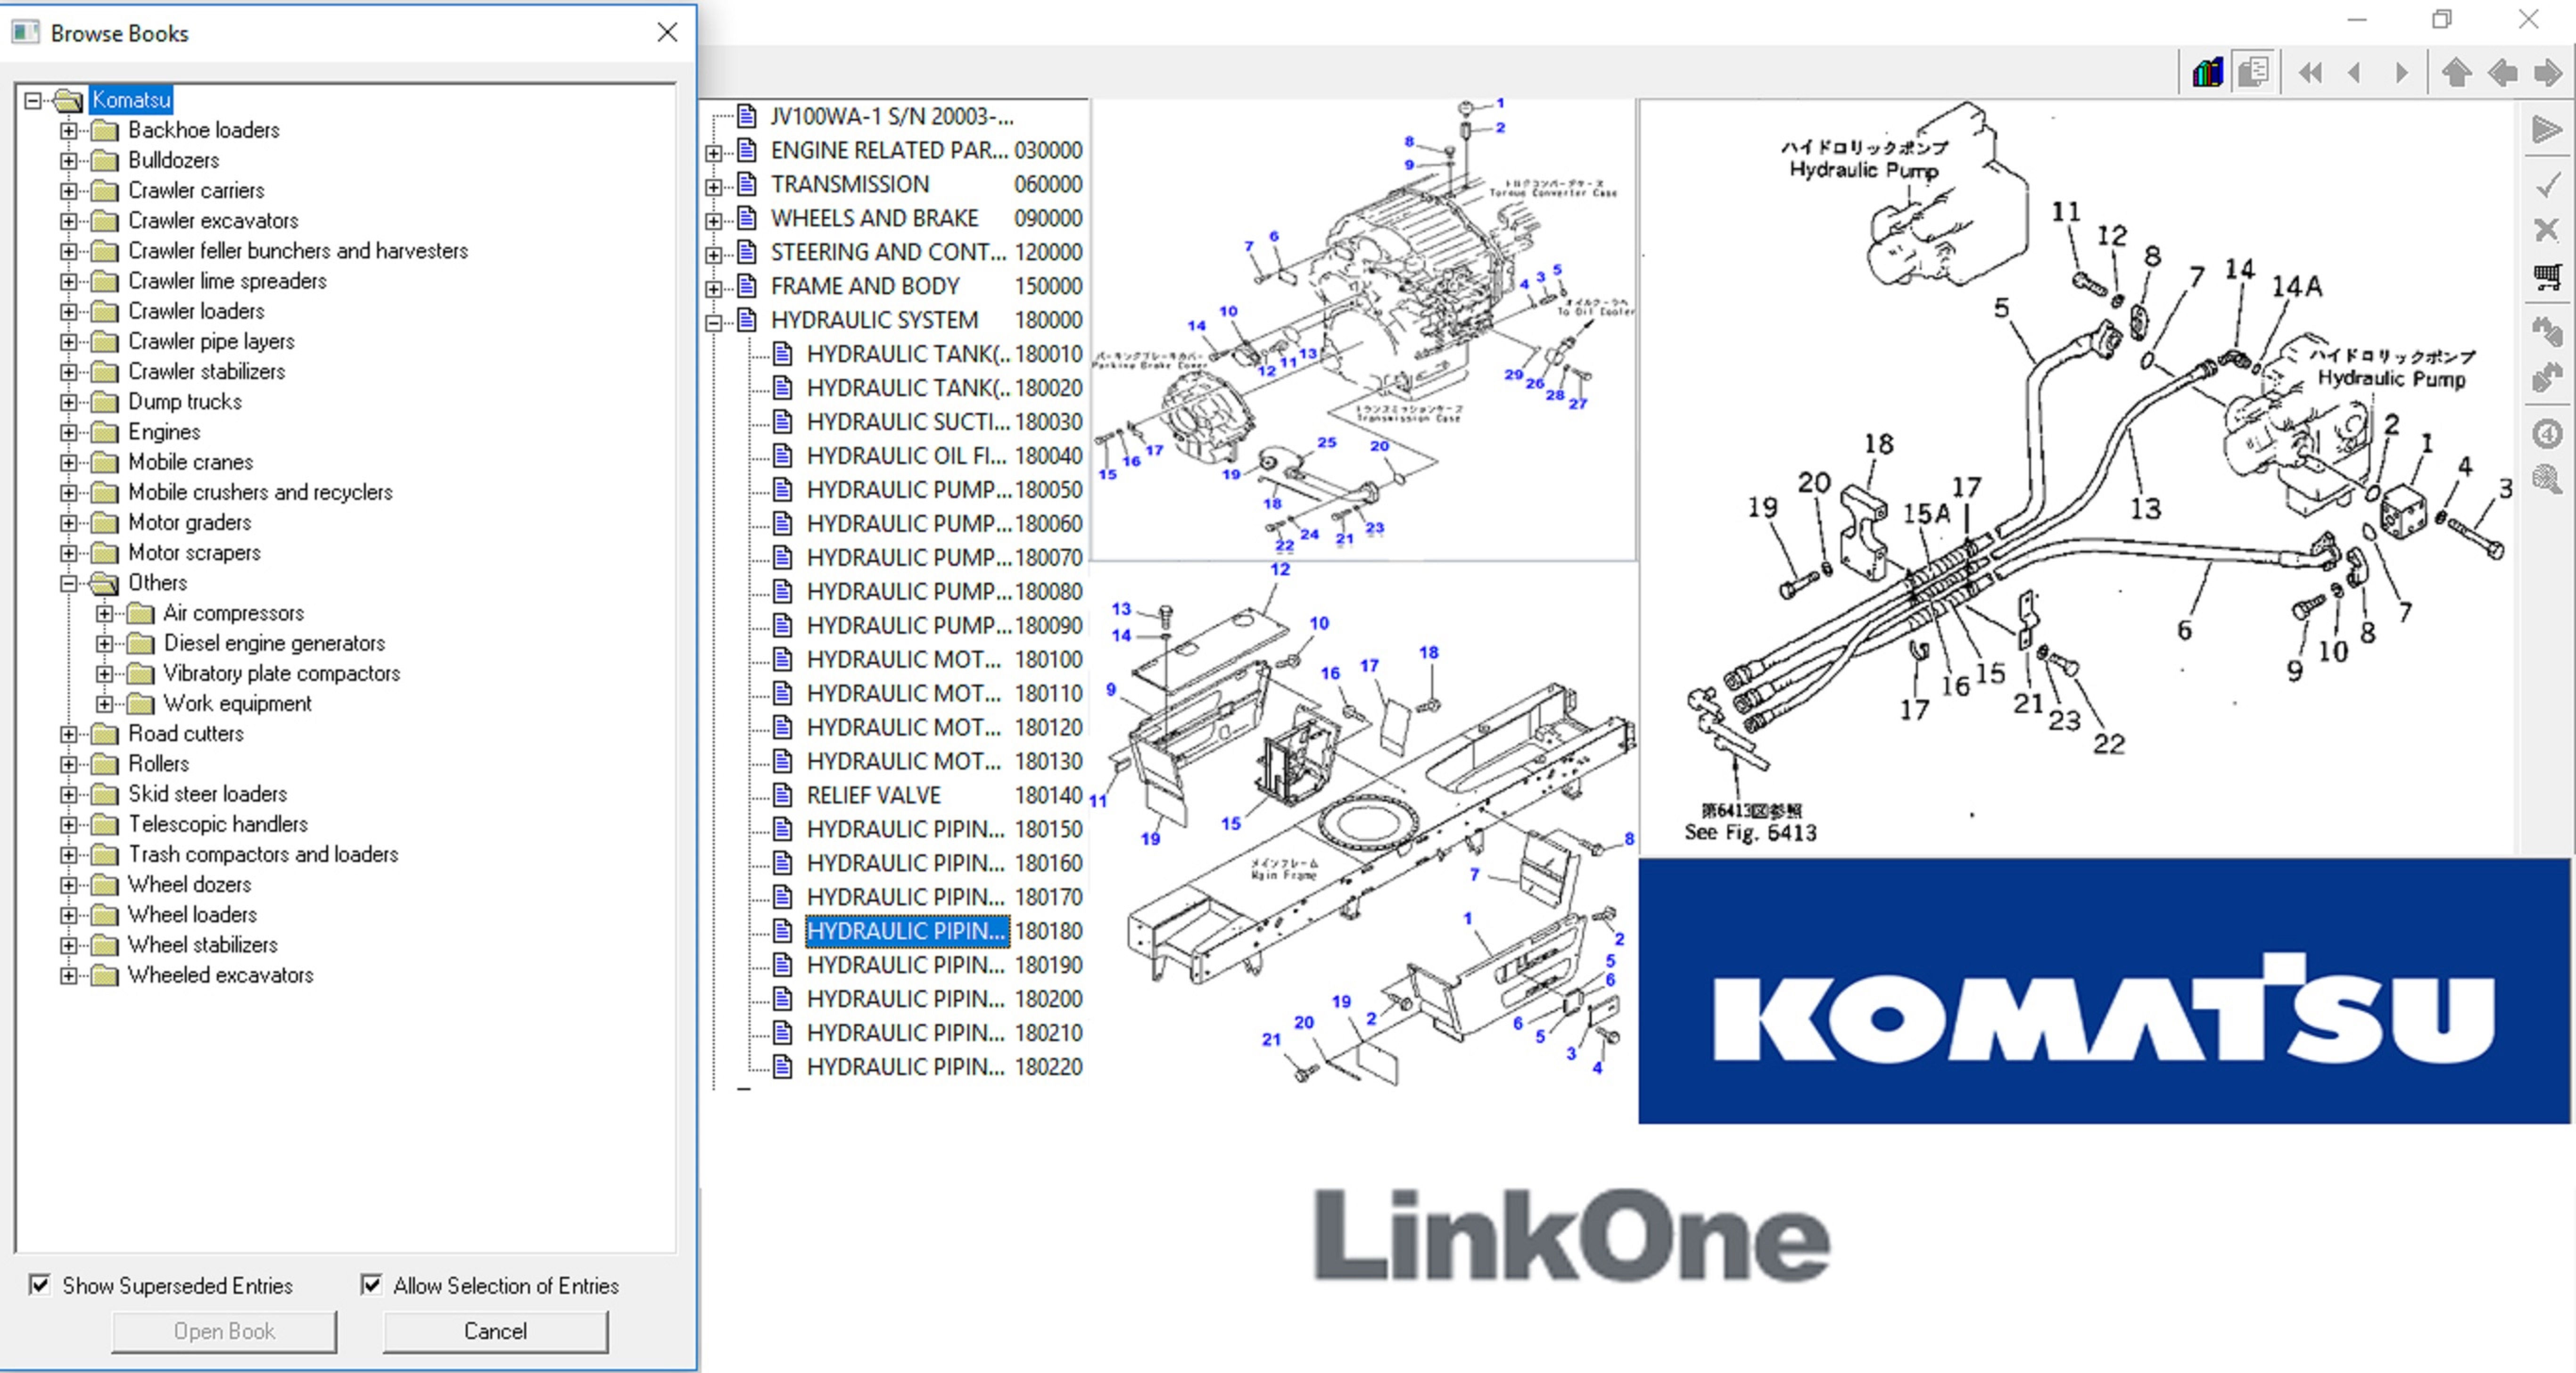Viewport: 2576px width, 1373px height.
Task: Click the Engines folder icon
Action: tap(105, 432)
